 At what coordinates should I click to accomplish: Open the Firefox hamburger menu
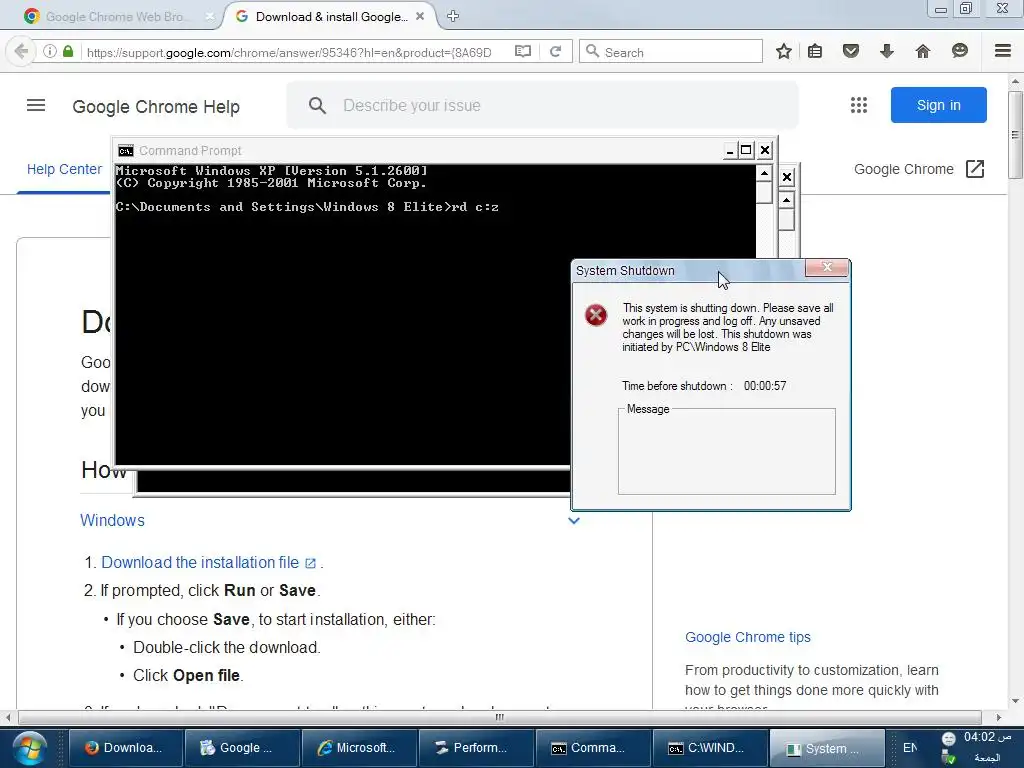point(1003,51)
